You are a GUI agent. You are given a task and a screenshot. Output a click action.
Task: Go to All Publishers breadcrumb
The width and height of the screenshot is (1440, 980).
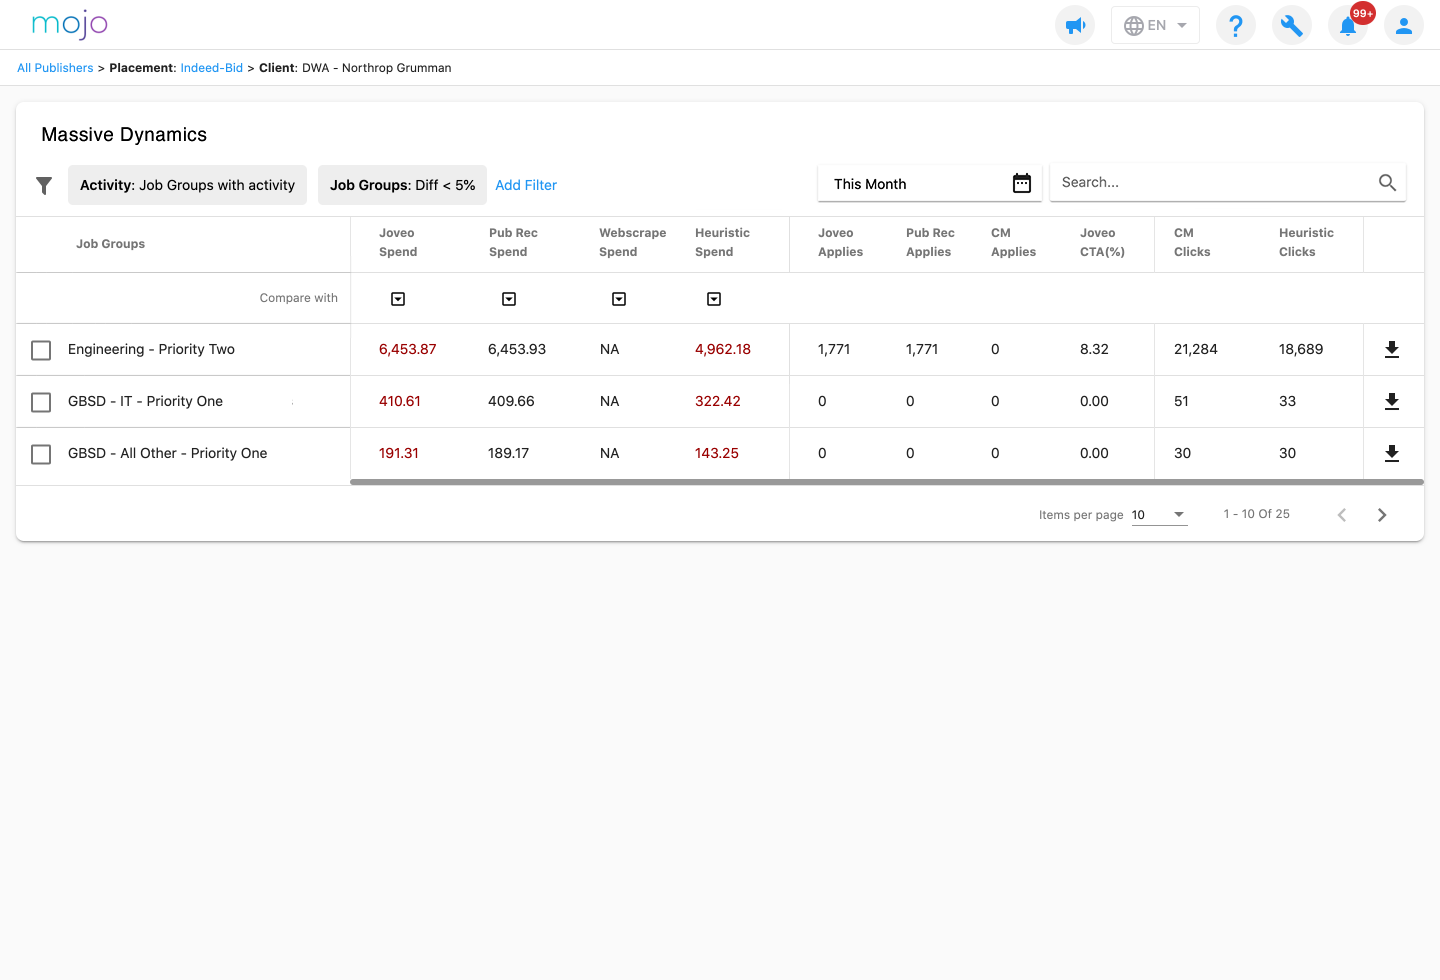coord(55,68)
